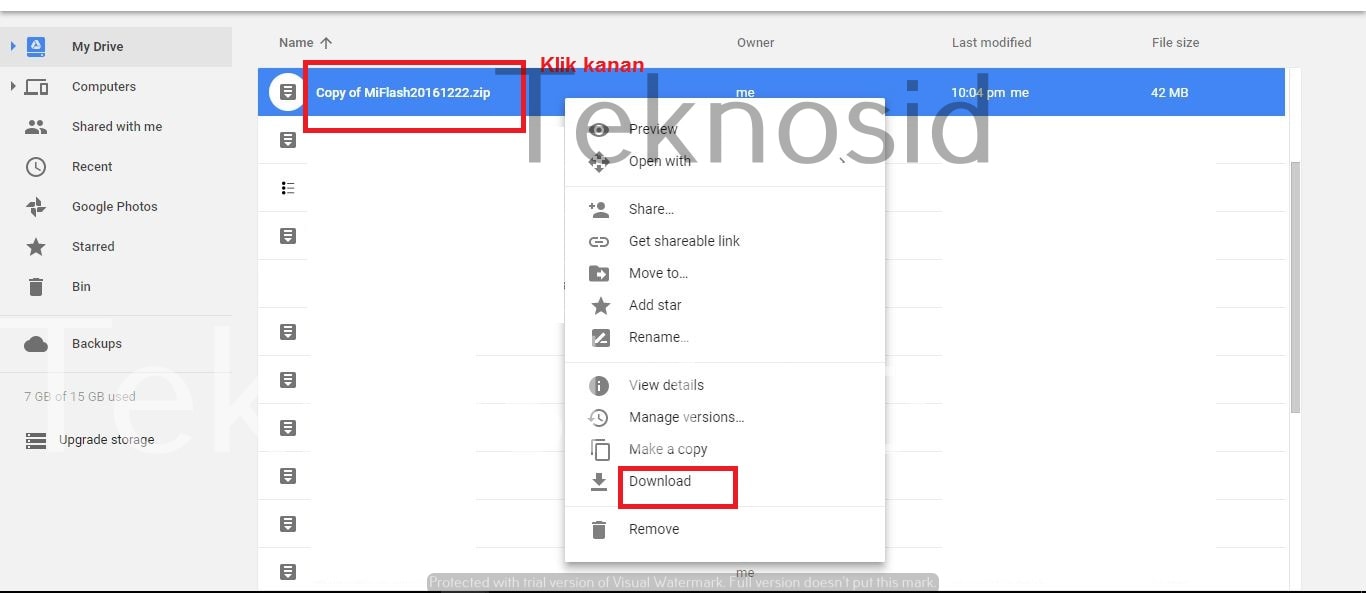
Task: Click the Last modified column header
Action: tap(991, 43)
